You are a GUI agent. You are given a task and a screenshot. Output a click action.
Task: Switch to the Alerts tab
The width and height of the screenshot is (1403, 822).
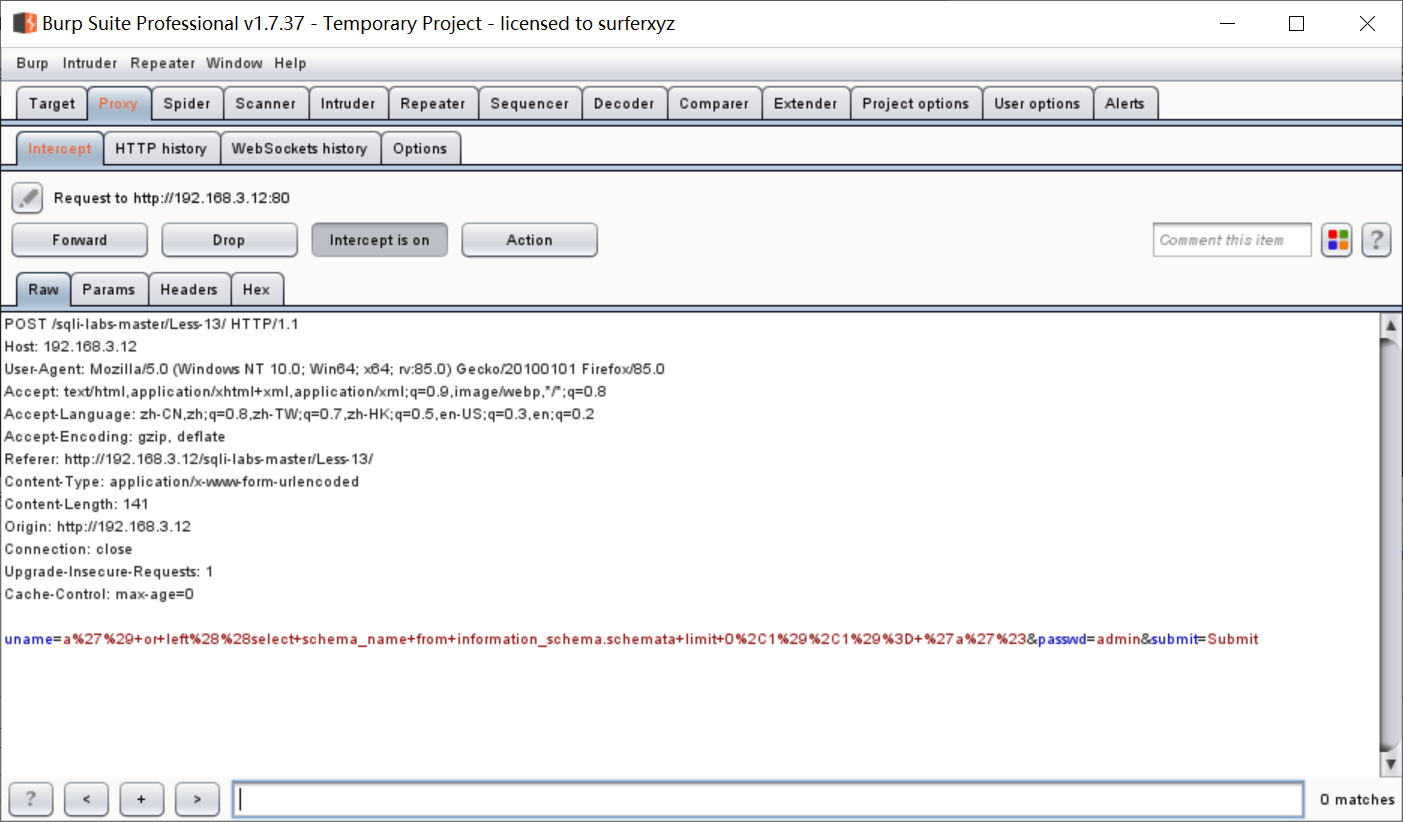tap(1125, 103)
